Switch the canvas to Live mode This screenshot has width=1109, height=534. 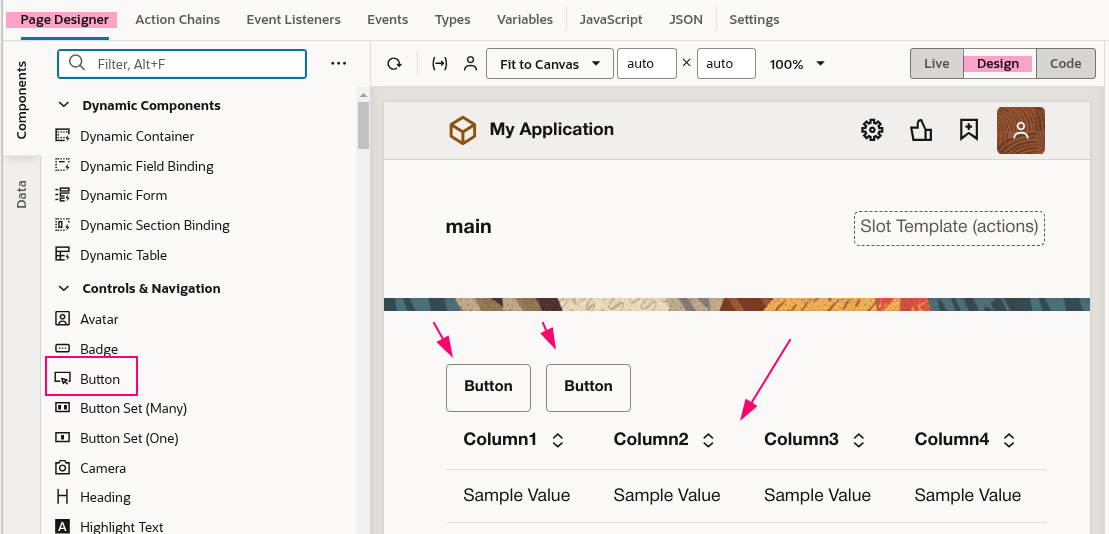coord(936,64)
